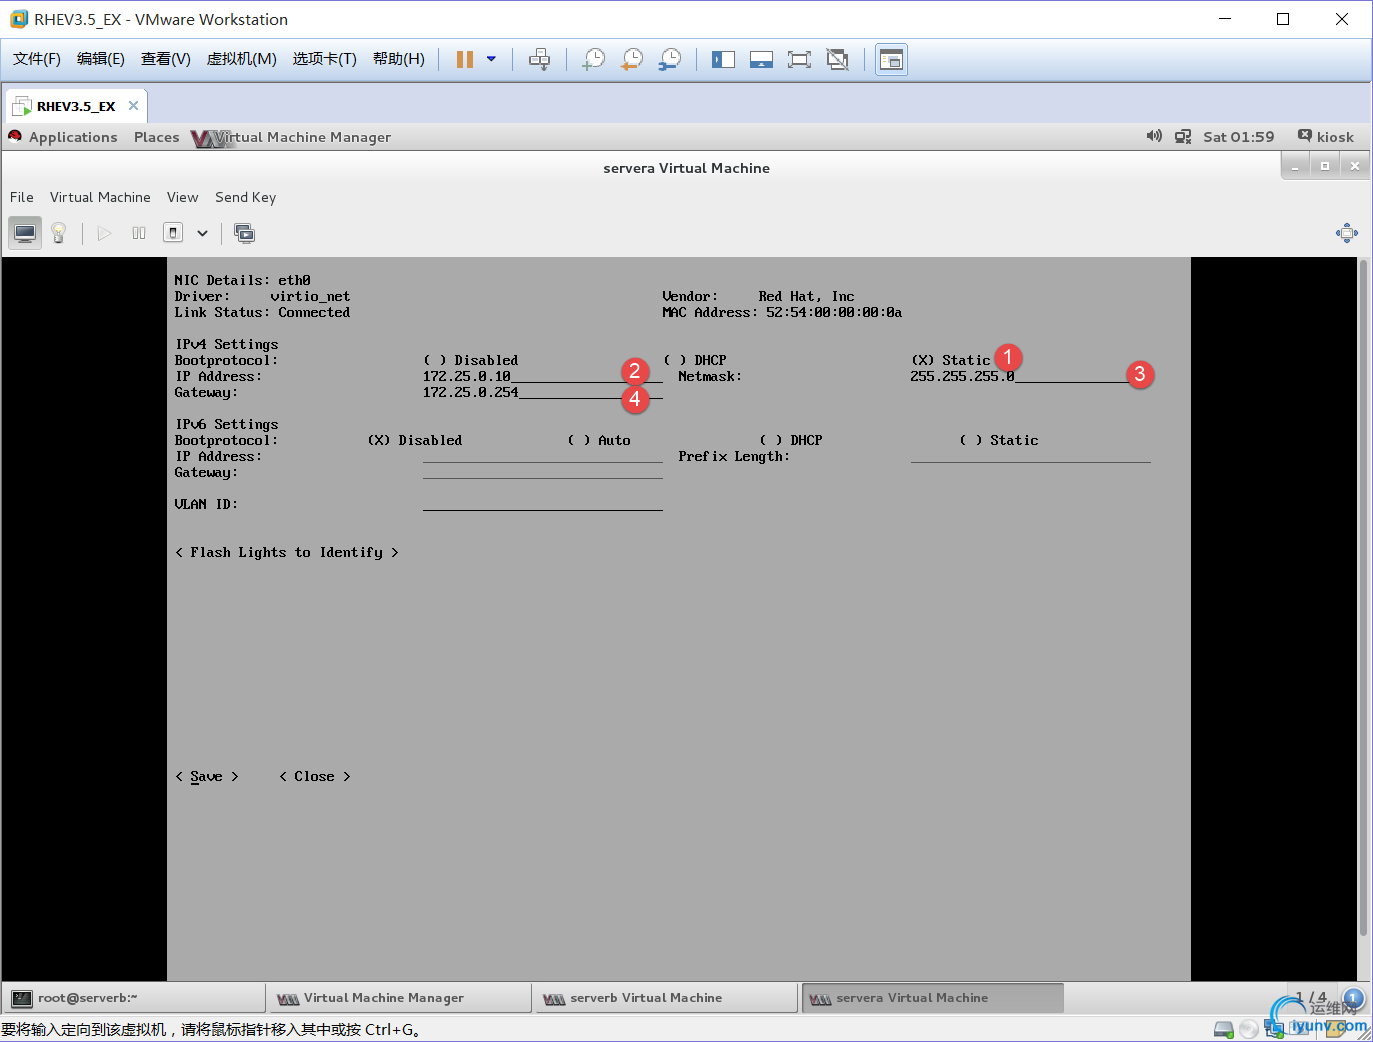Shut down the servera guest
Screen dimensions: 1373x1042
pos(173,233)
